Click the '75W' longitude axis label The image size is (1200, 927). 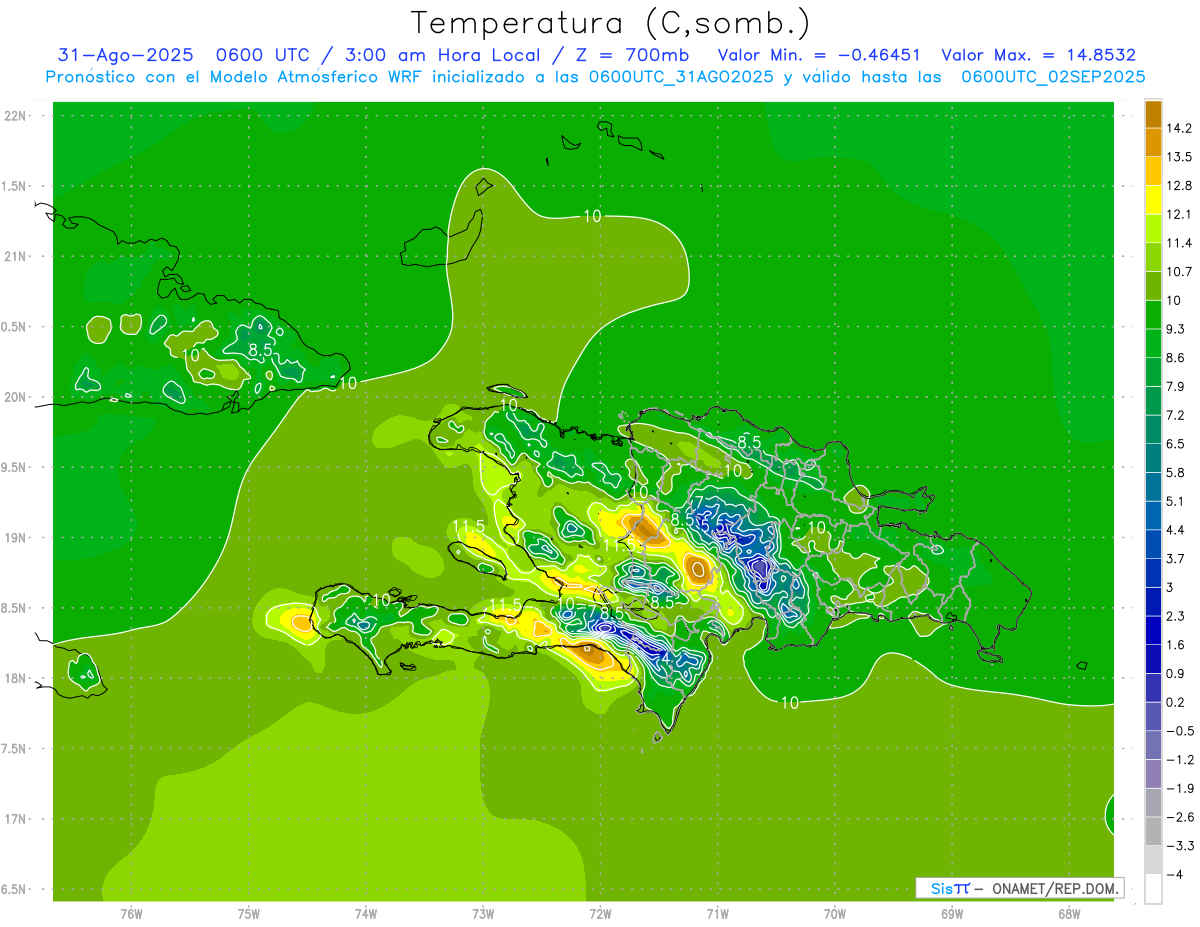[x=249, y=914]
